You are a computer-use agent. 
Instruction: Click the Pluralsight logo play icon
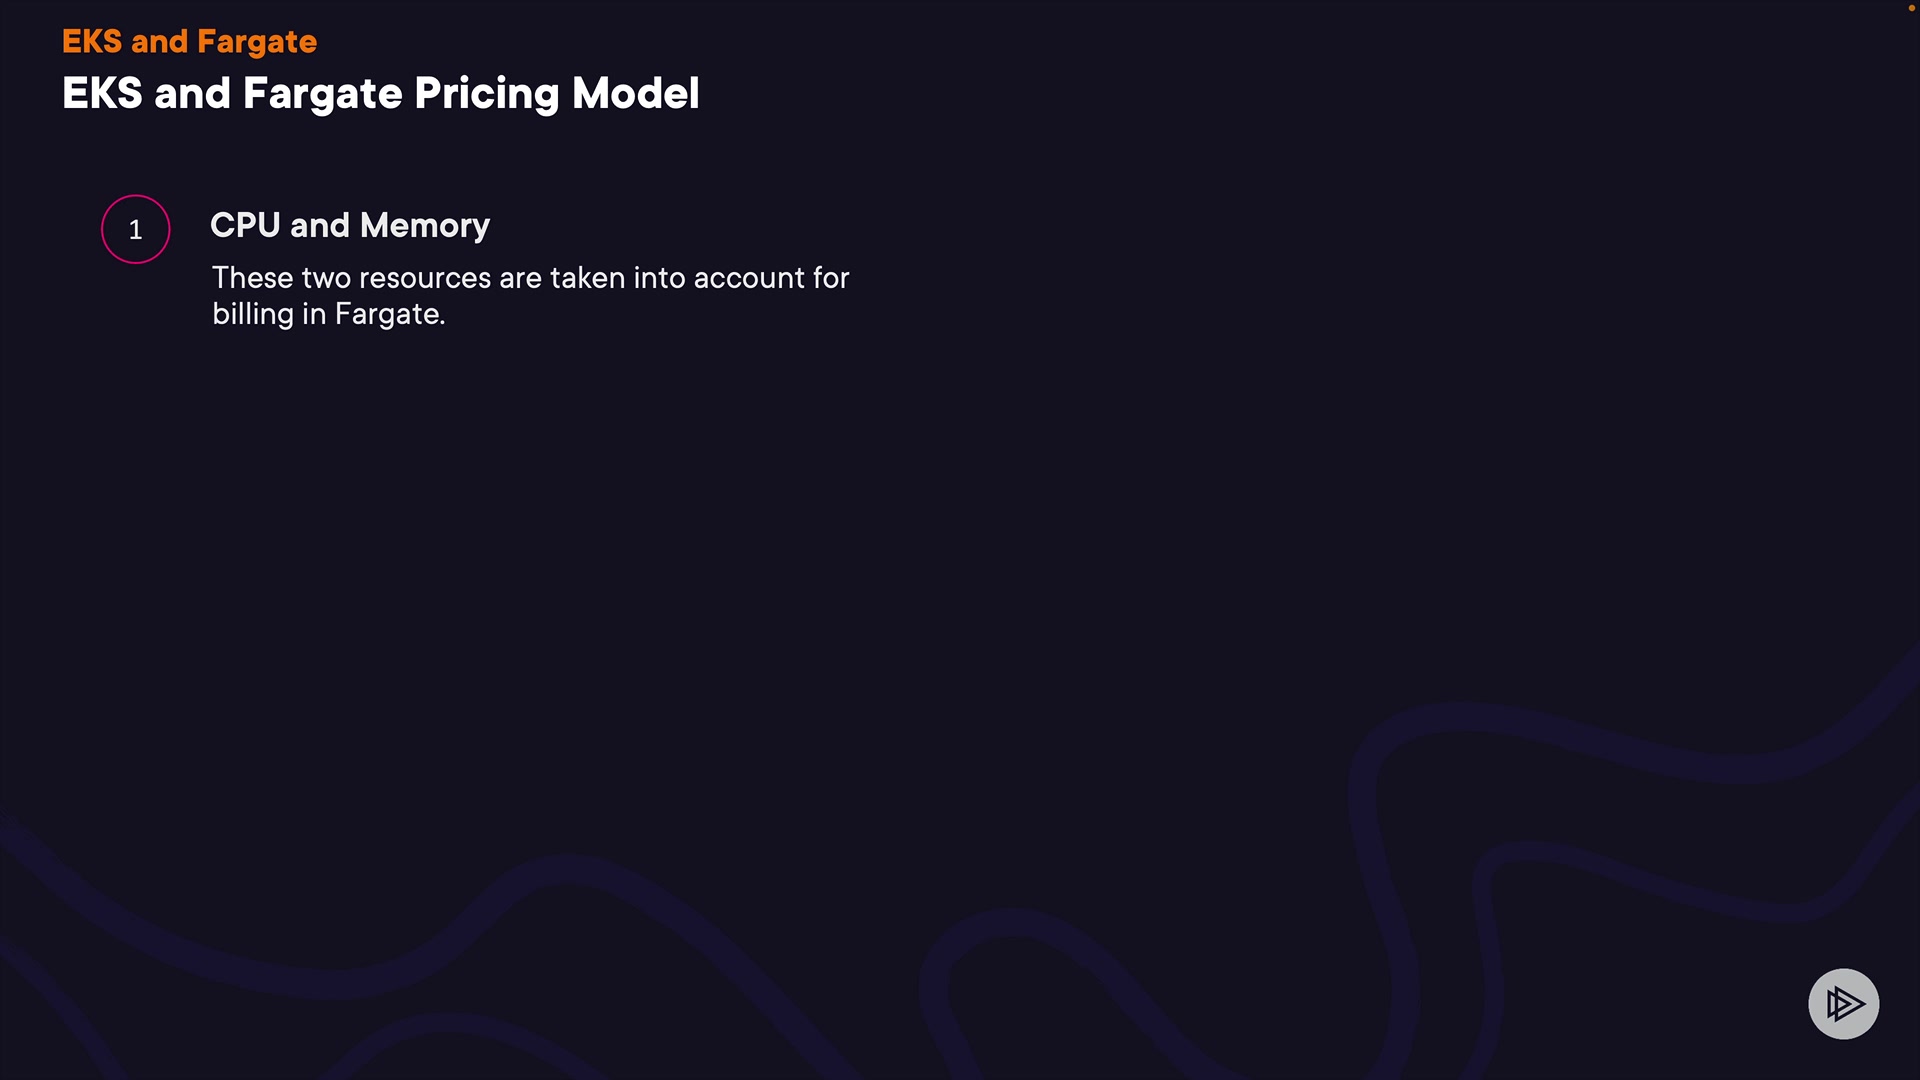(1843, 1003)
